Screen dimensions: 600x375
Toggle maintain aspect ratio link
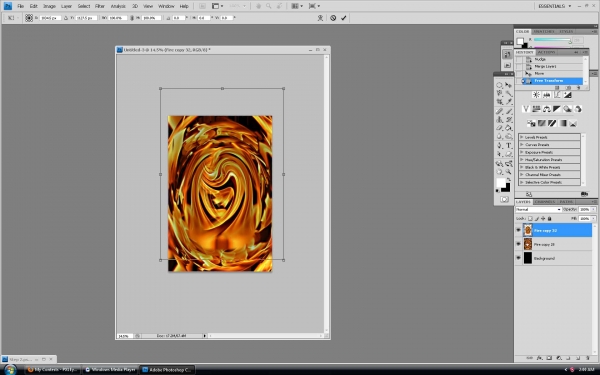click(x=132, y=18)
